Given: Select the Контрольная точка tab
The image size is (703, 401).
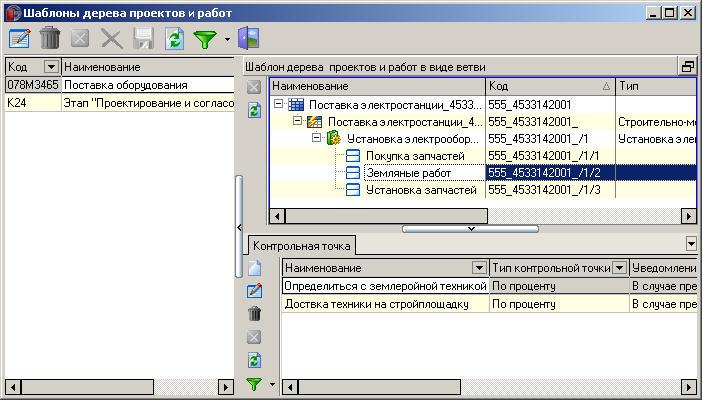Looking at the screenshot, I should (301, 246).
